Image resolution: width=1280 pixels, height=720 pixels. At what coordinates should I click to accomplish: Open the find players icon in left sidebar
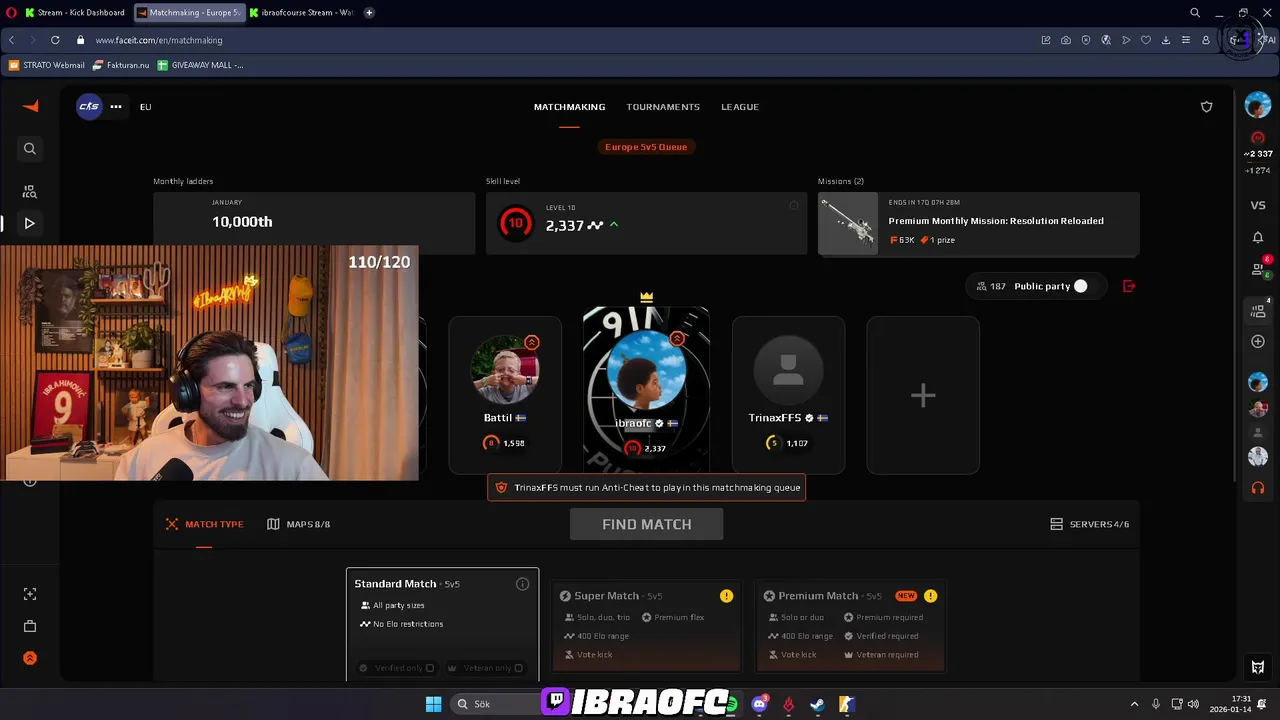(x=30, y=191)
